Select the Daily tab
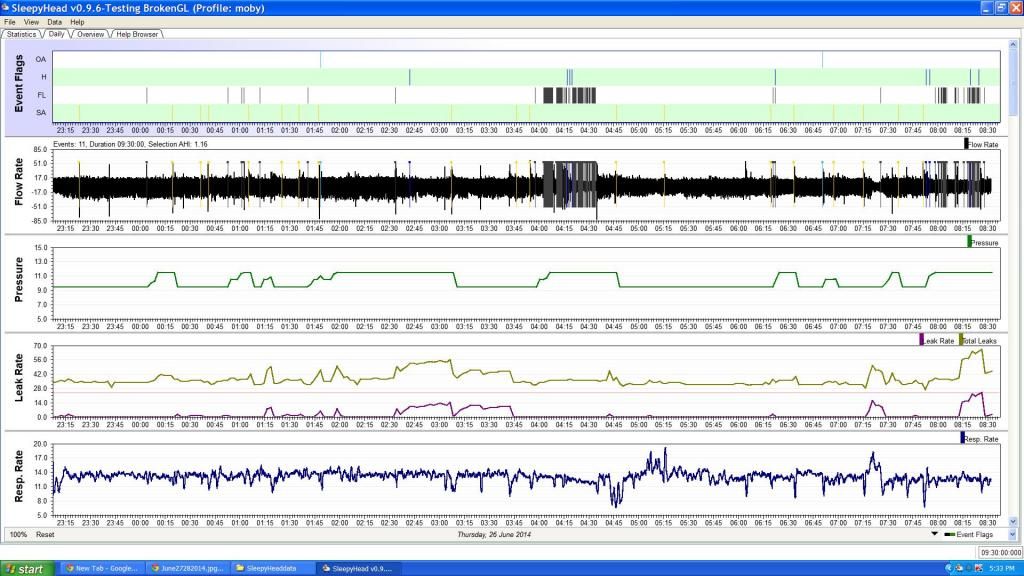1024x576 pixels. click(x=56, y=34)
